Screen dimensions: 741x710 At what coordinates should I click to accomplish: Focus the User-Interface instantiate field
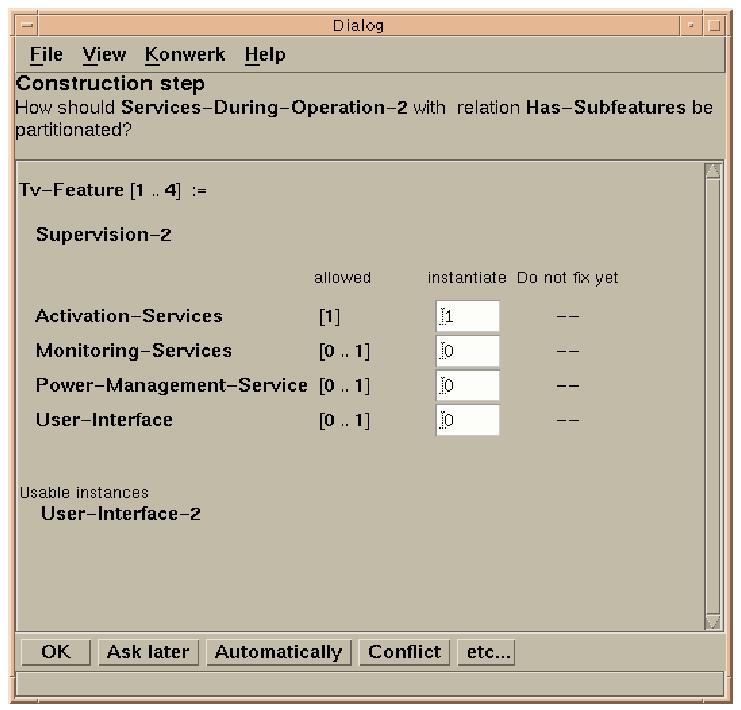tap(467, 420)
